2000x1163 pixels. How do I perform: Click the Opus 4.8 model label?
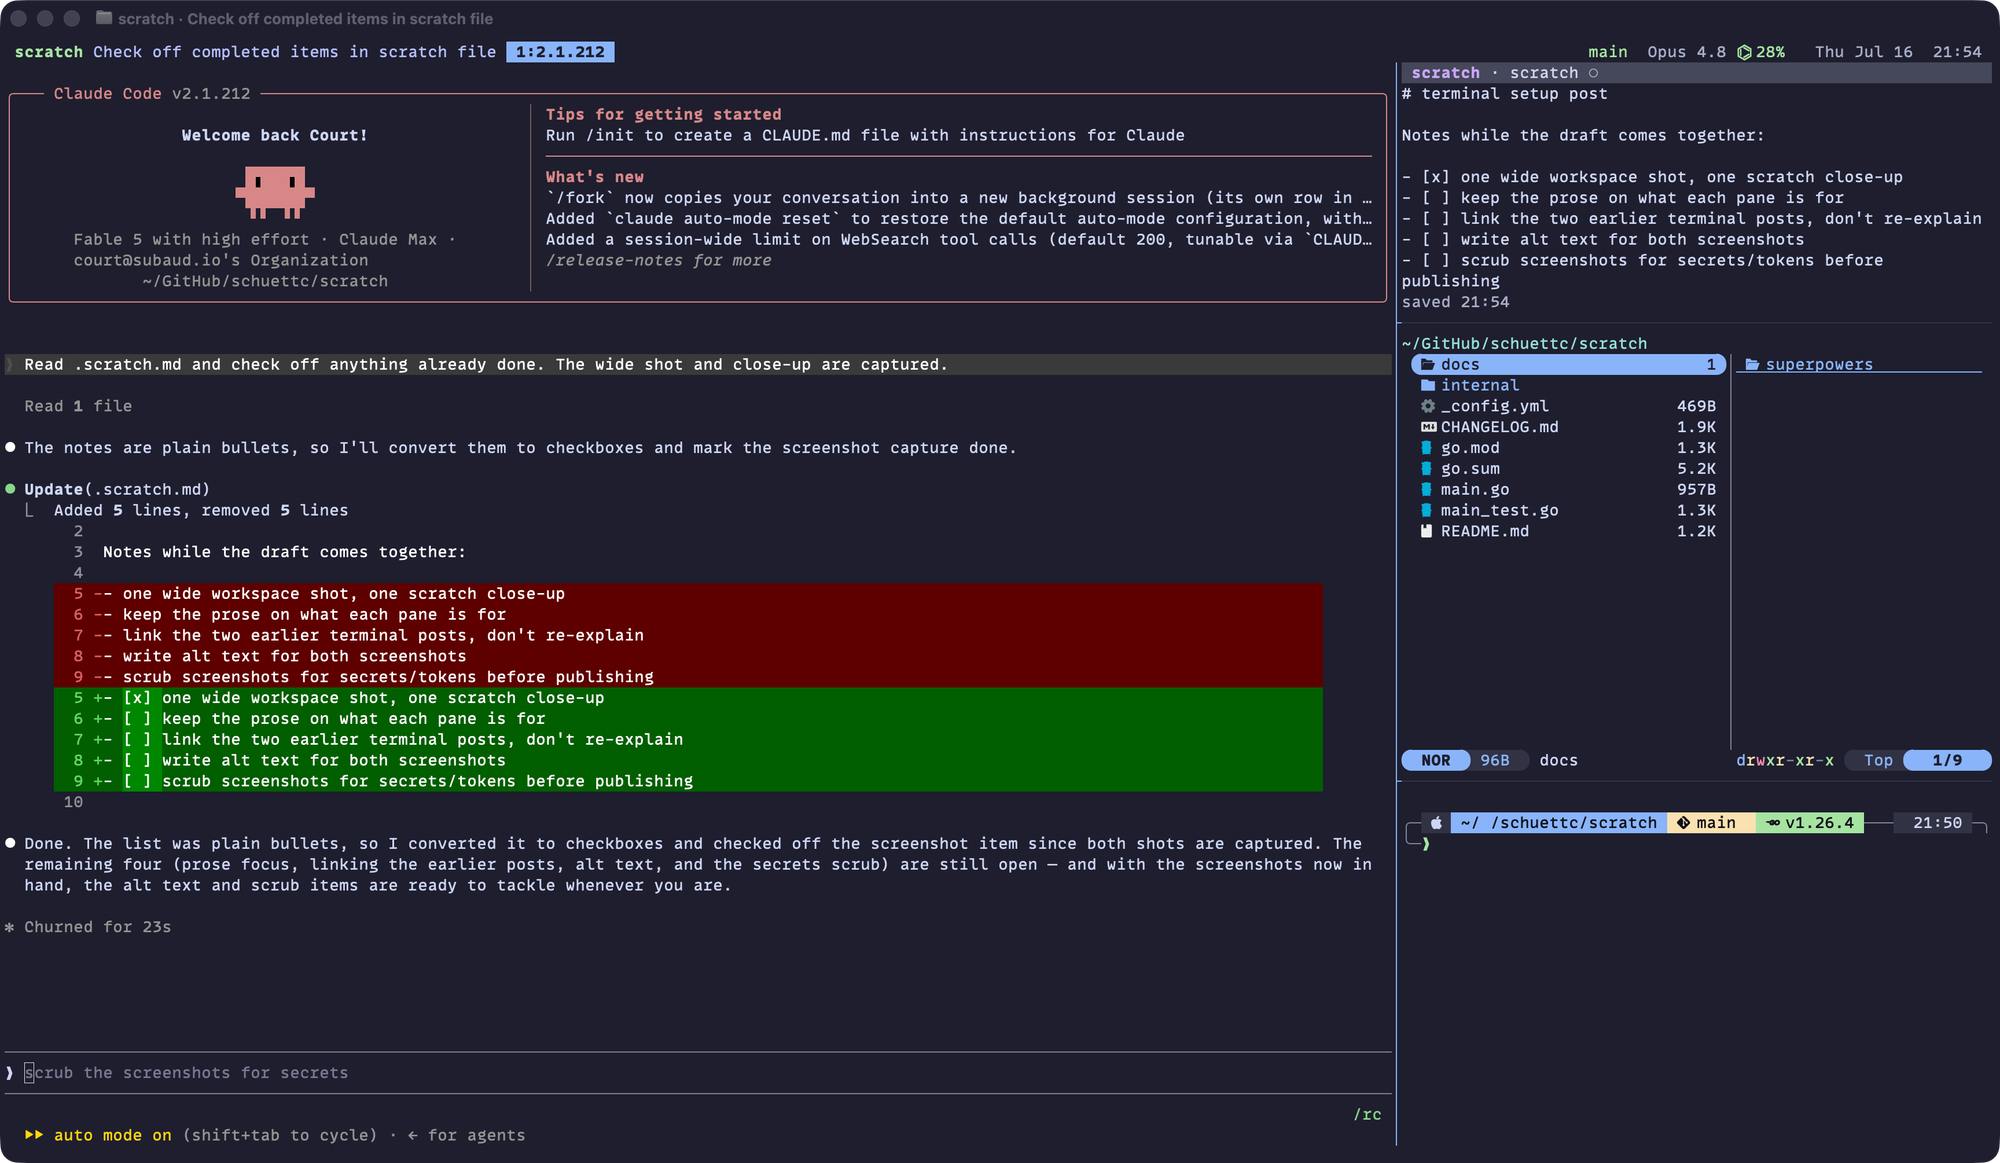1686,52
